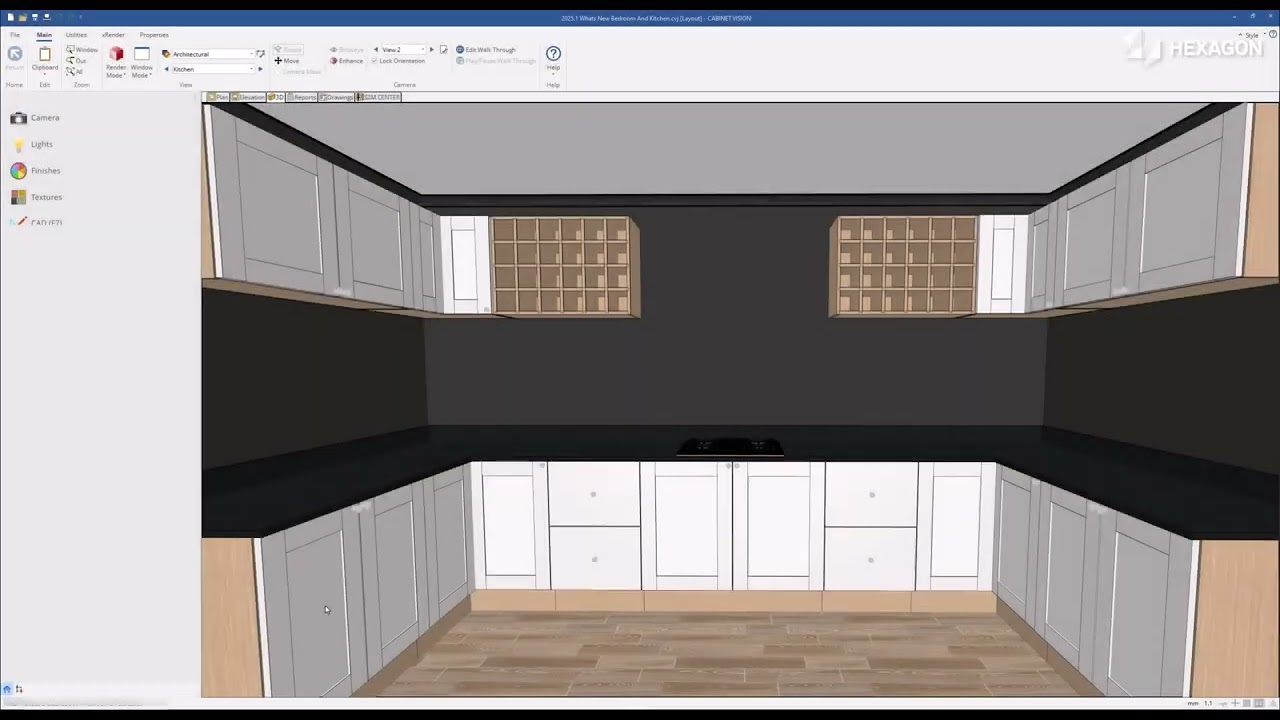Click the small help icon near Style
This screenshot has width=1280, height=720.
click(1273, 35)
